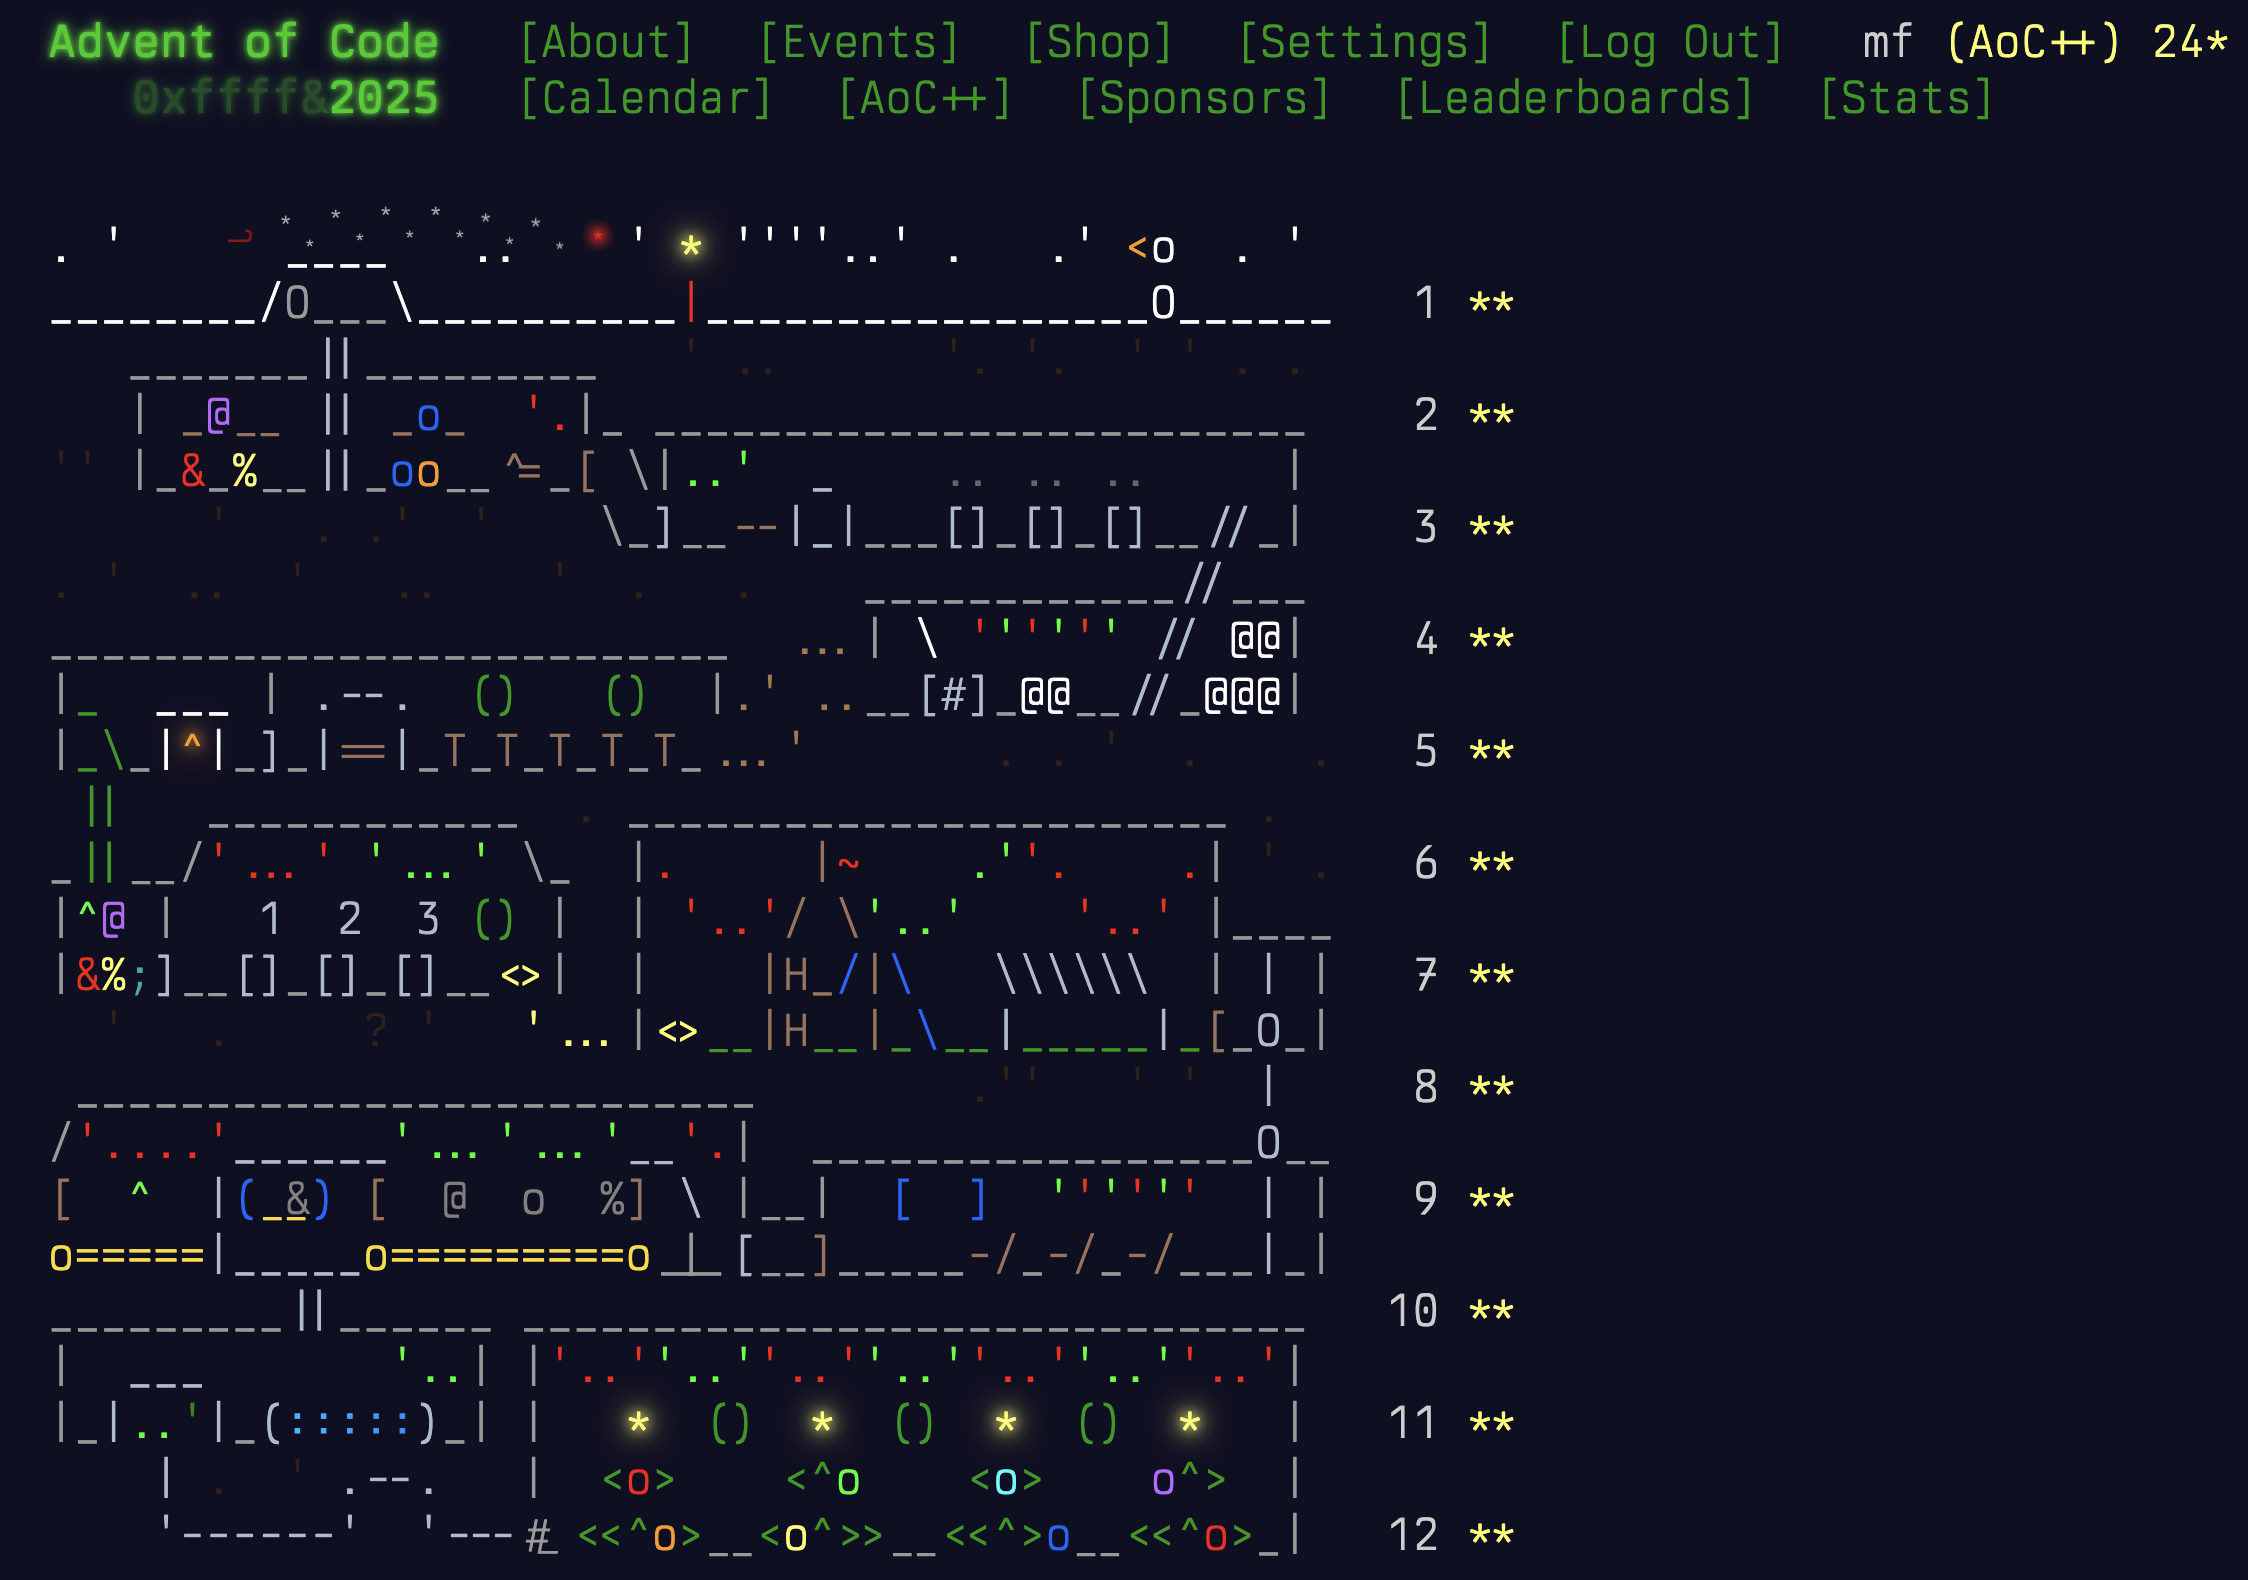Open the [AoC++] supporter page
The image size is (2248, 1580).
coord(925,99)
